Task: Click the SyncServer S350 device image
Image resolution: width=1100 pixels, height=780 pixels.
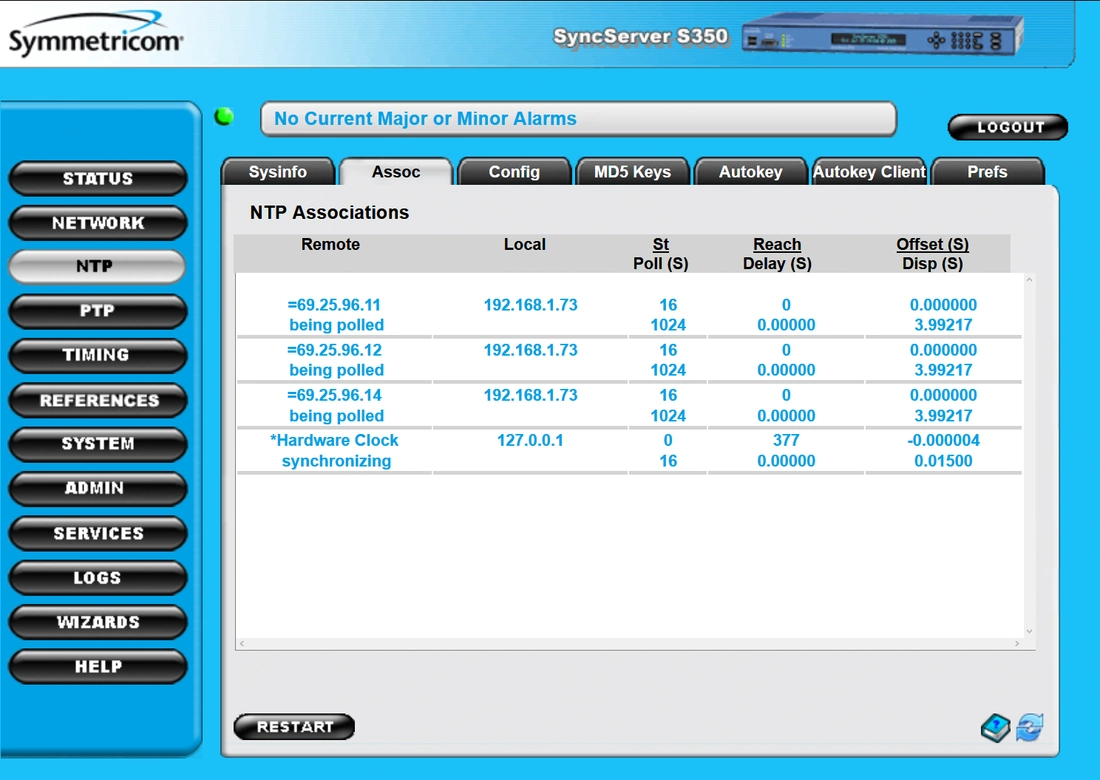Action: [882, 35]
